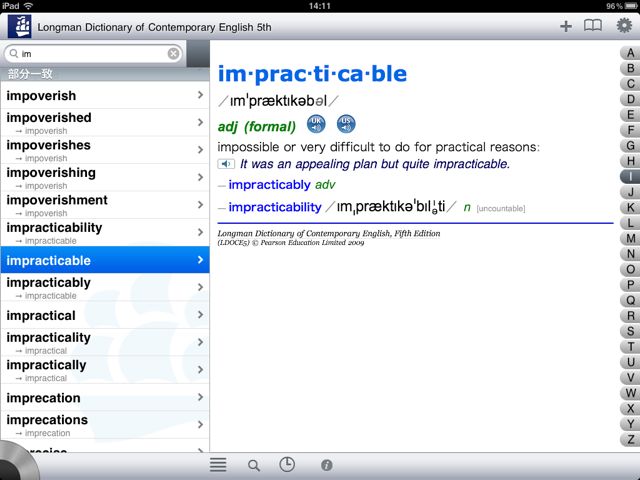The image size is (640, 480).
Task: Select 'impoverished' in the word list
Action: [105, 122]
